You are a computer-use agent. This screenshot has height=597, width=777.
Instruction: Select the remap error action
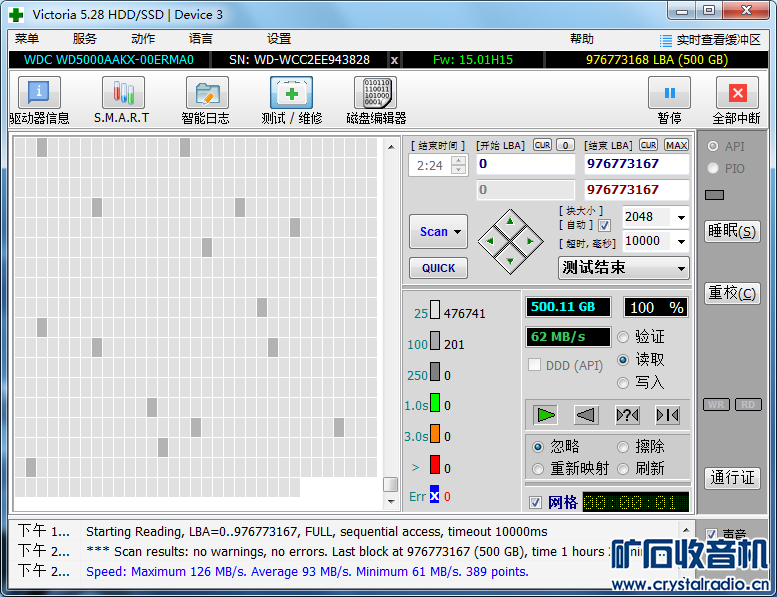538,469
